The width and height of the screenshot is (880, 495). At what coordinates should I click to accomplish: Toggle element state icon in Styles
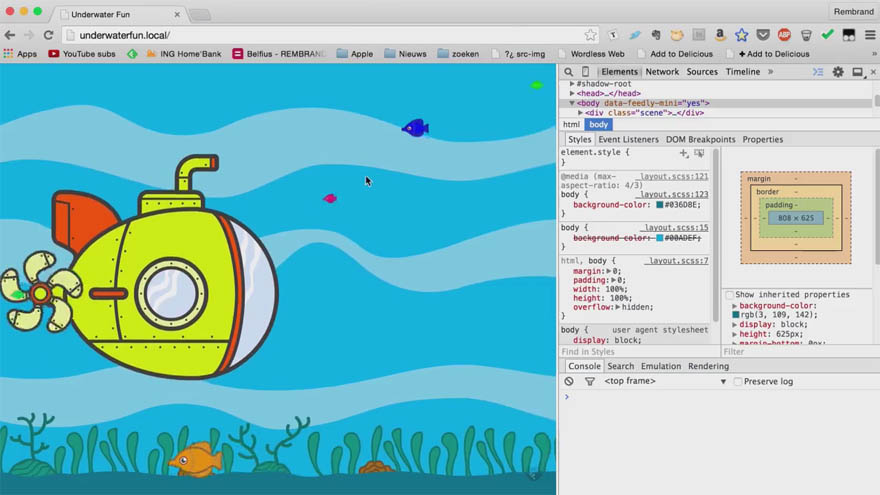coord(699,153)
